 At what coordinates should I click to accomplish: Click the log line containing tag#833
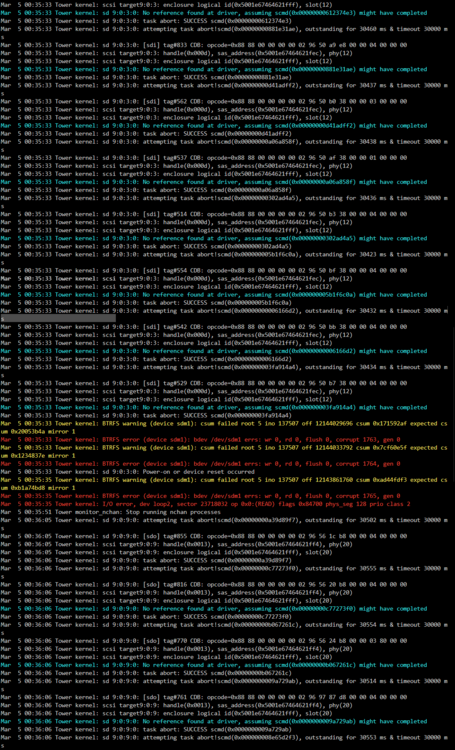[x=204, y=45]
